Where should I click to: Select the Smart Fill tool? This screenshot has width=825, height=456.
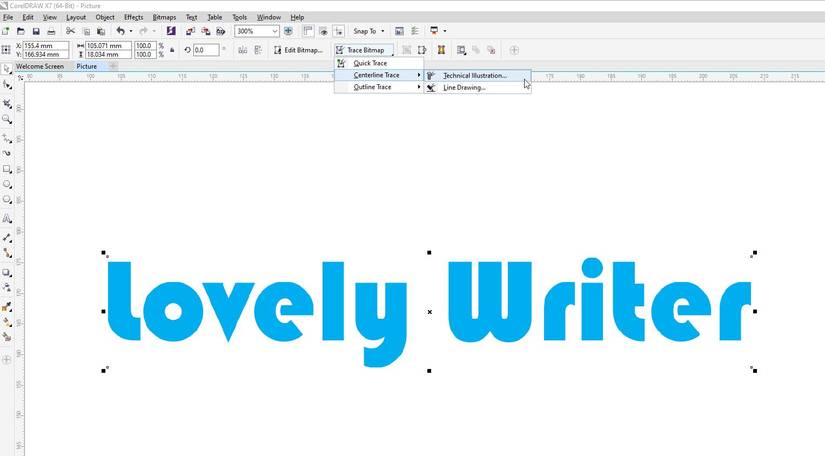(7, 337)
